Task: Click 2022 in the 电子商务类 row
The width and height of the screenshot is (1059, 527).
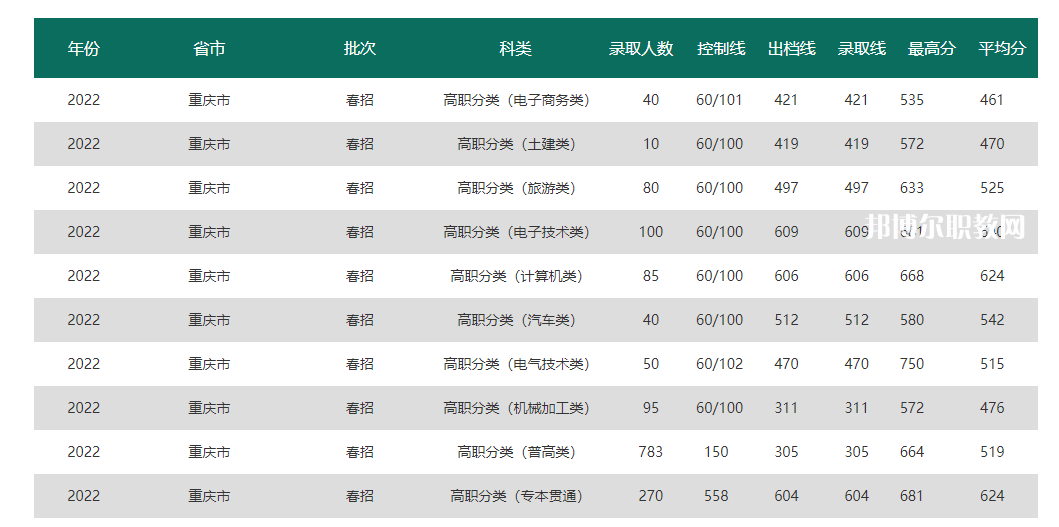Action: [84, 100]
